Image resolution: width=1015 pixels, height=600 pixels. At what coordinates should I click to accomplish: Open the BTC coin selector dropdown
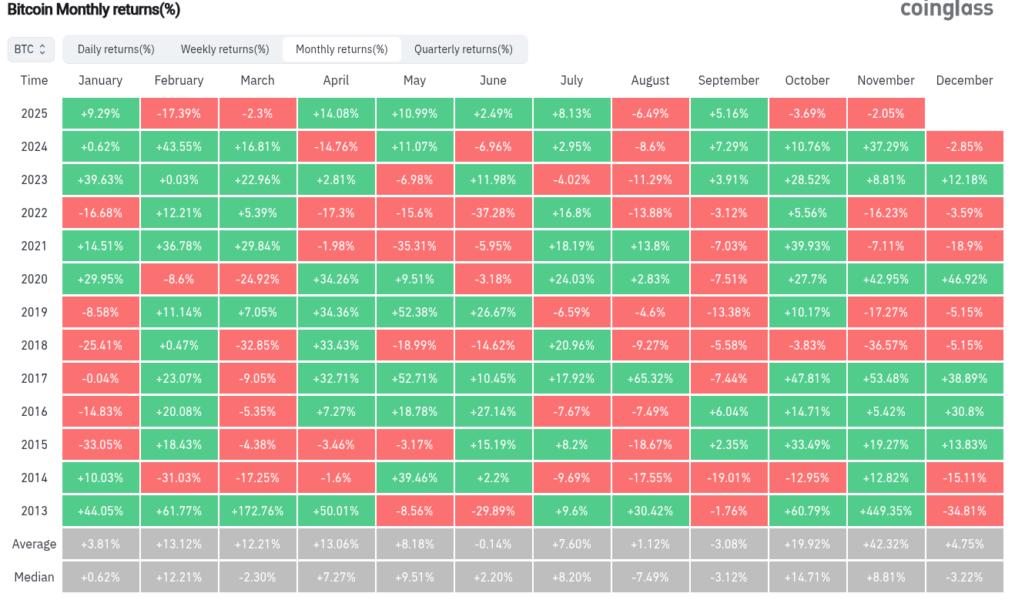[x=28, y=48]
